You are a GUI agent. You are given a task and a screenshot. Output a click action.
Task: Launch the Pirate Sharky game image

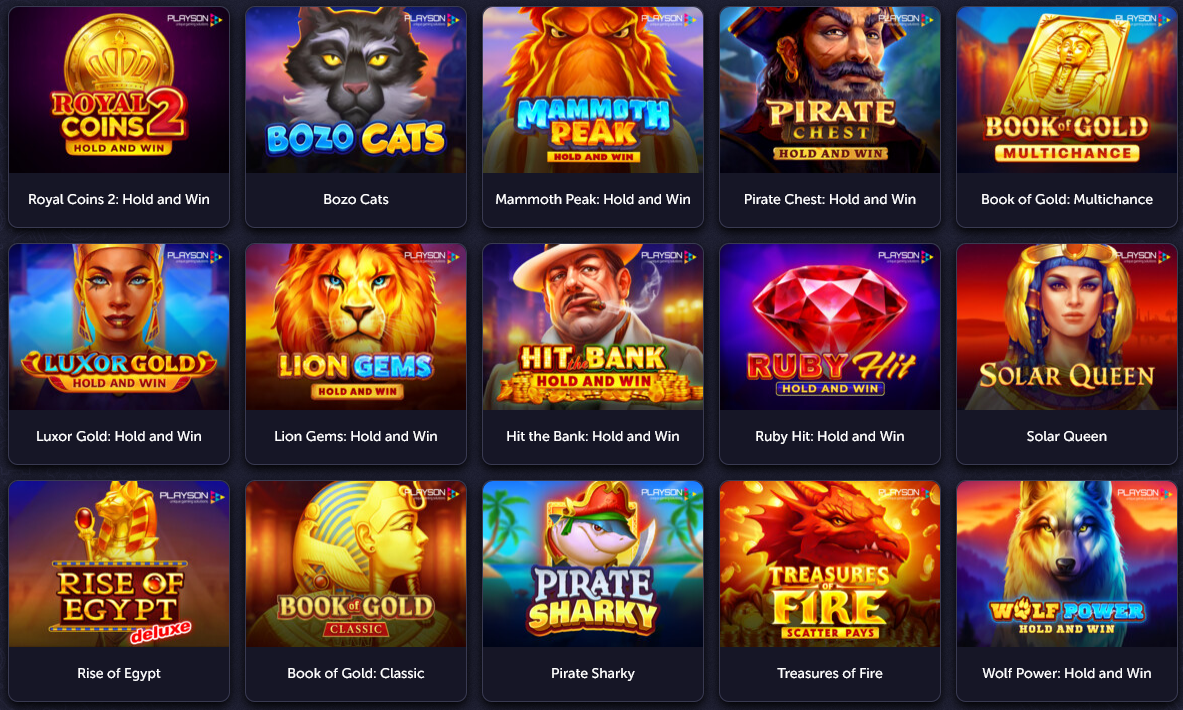tap(592, 564)
